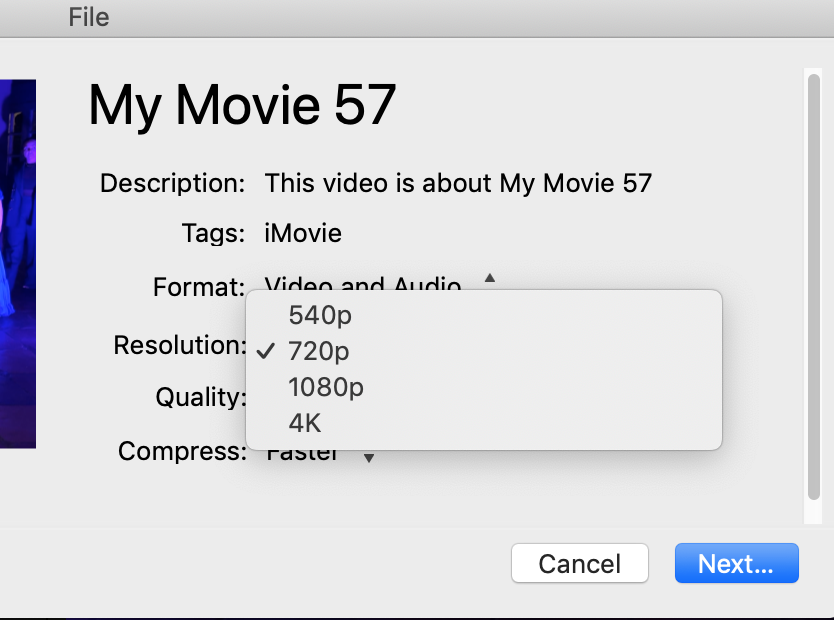This screenshot has height=620, width=834.
Task: Select the 540p resolution option
Action: [x=320, y=315]
